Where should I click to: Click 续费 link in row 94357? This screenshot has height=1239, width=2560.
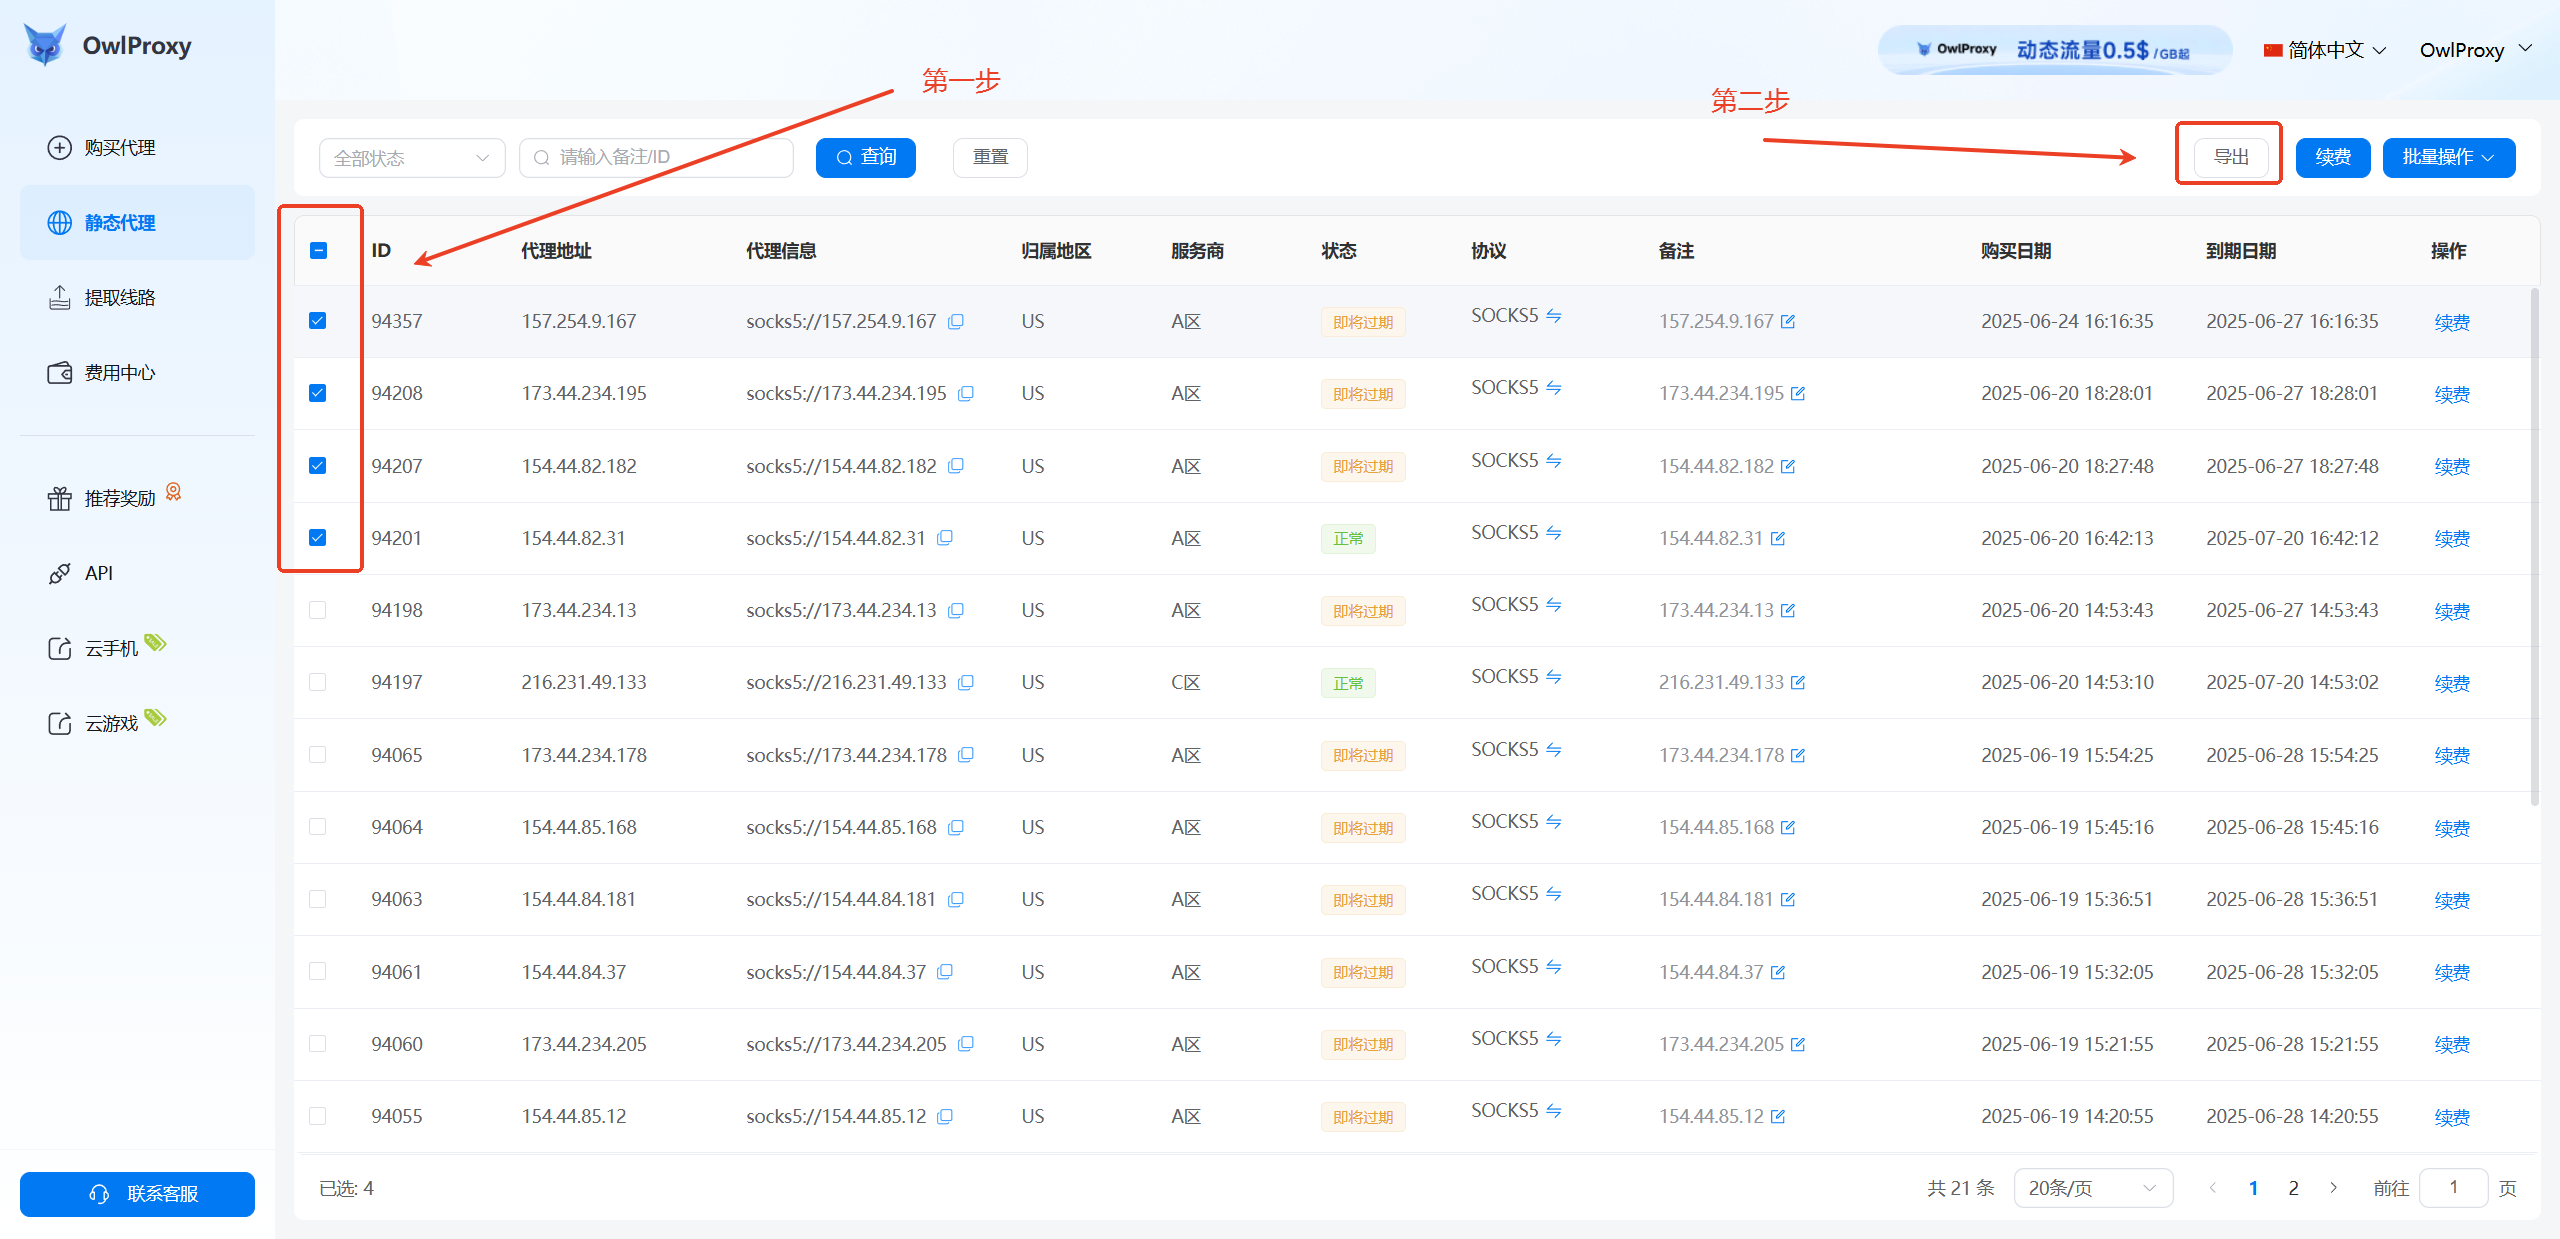pos(2452,322)
